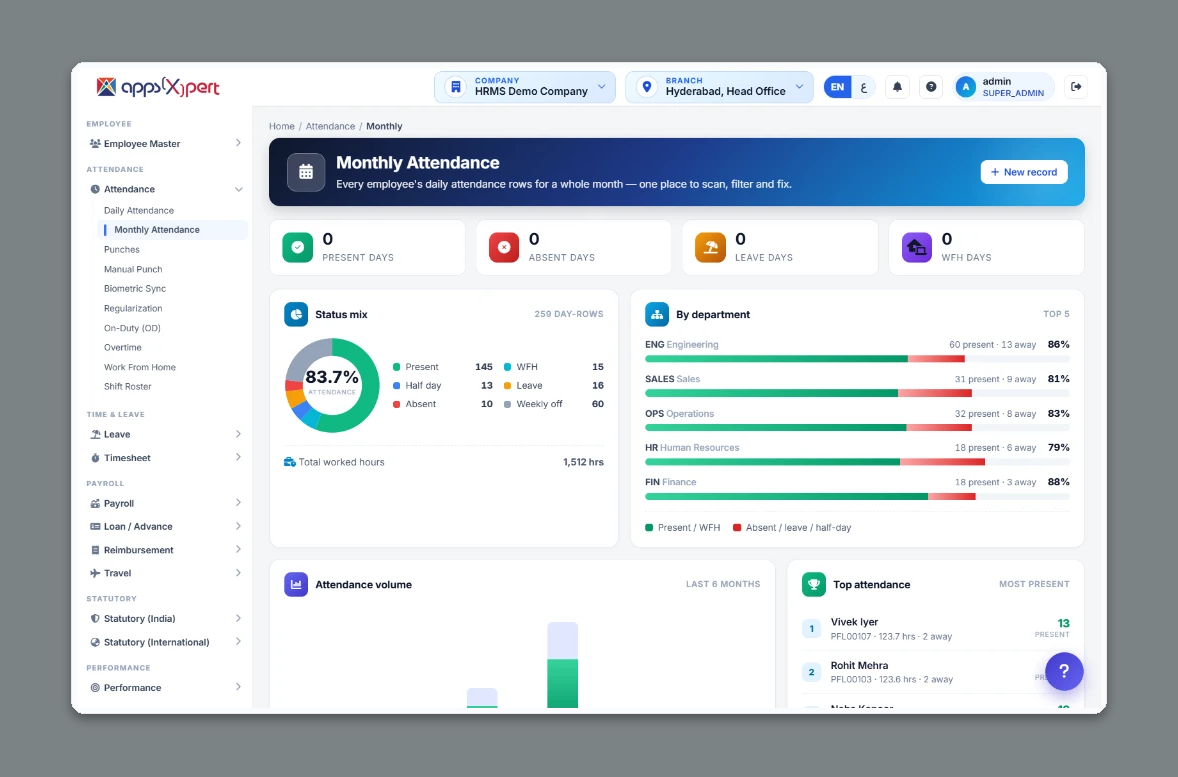Click the By department org icon
The image size is (1178, 777).
657,314
